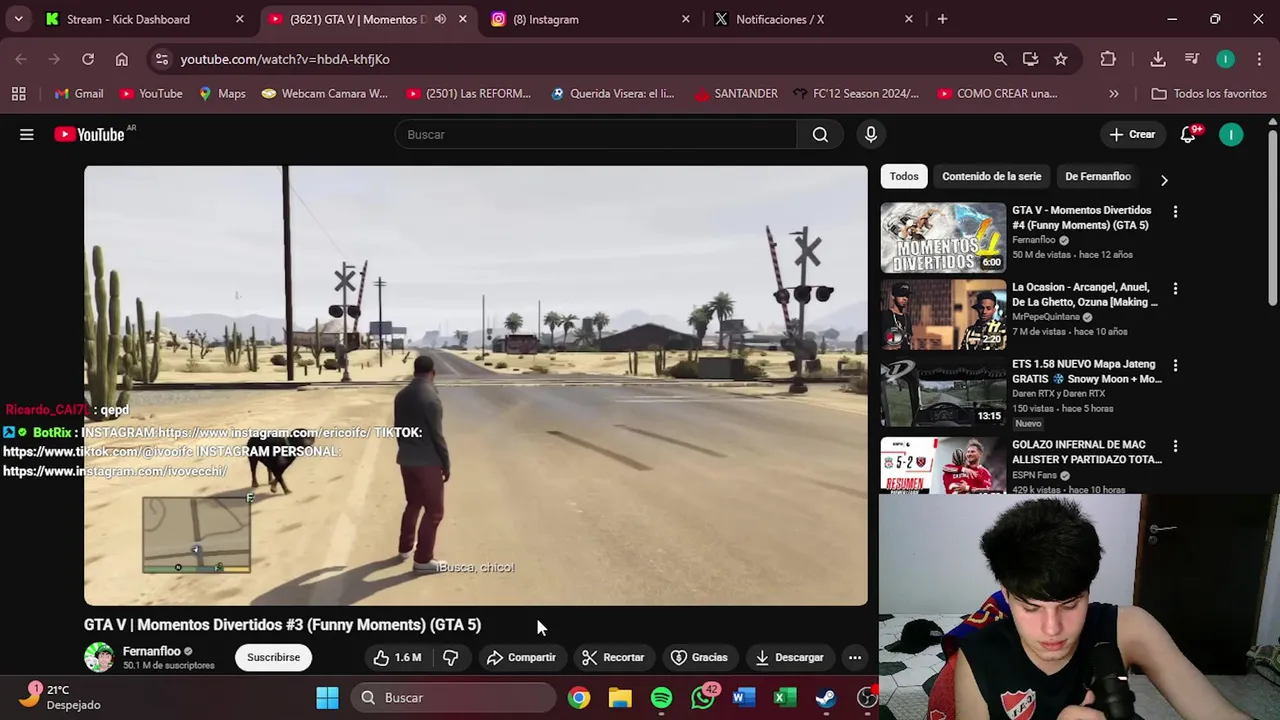Focus the YouTube Buscar search field

click(x=596, y=134)
